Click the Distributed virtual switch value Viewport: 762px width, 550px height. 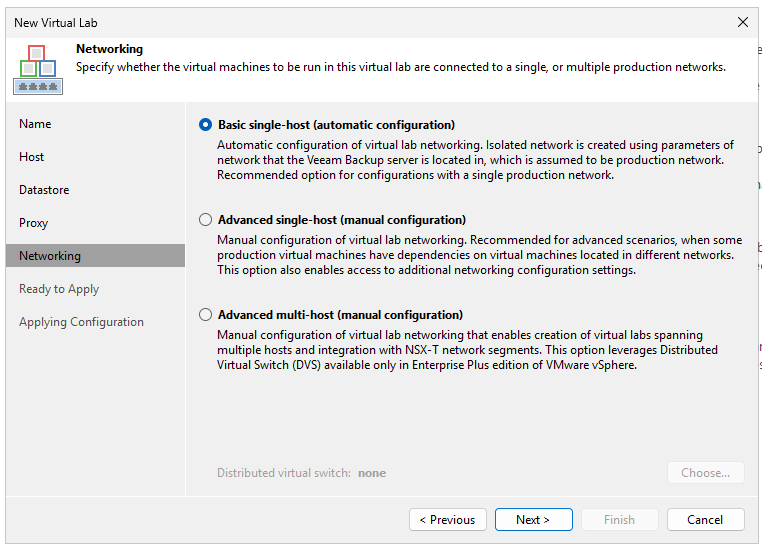[372, 473]
